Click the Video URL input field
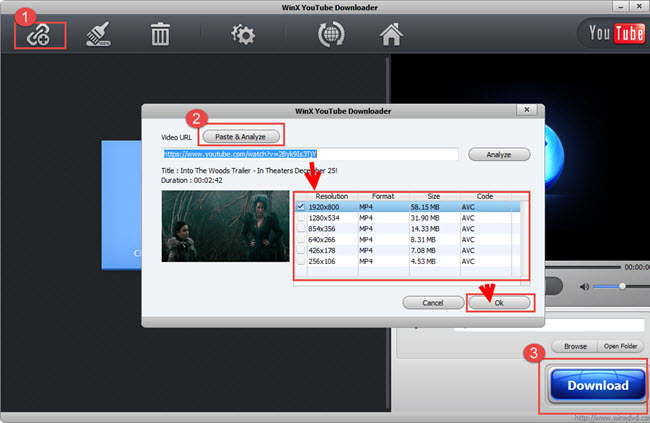The width and height of the screenshot is (650, 423). click(310, 154)
